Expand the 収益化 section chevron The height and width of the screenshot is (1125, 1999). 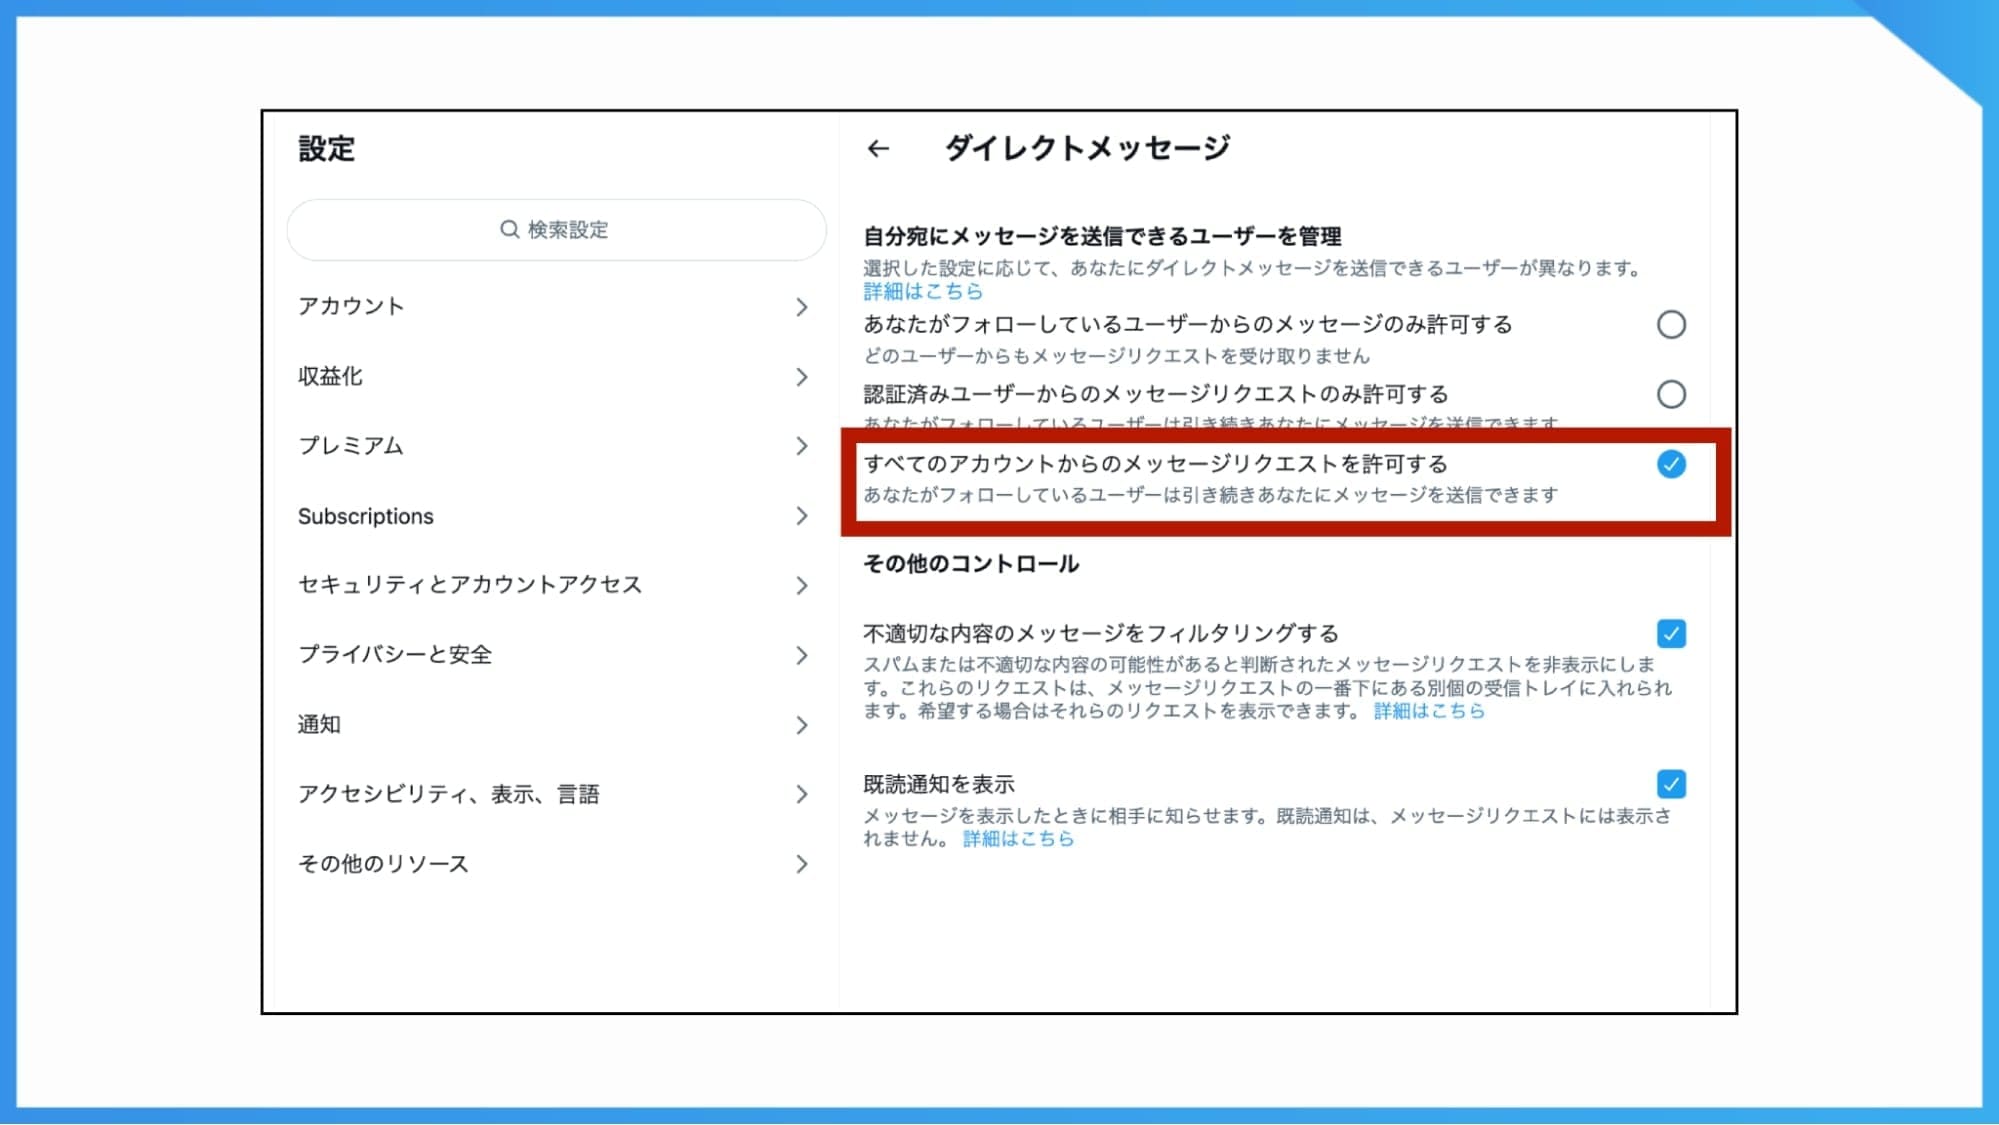point(802,377)
